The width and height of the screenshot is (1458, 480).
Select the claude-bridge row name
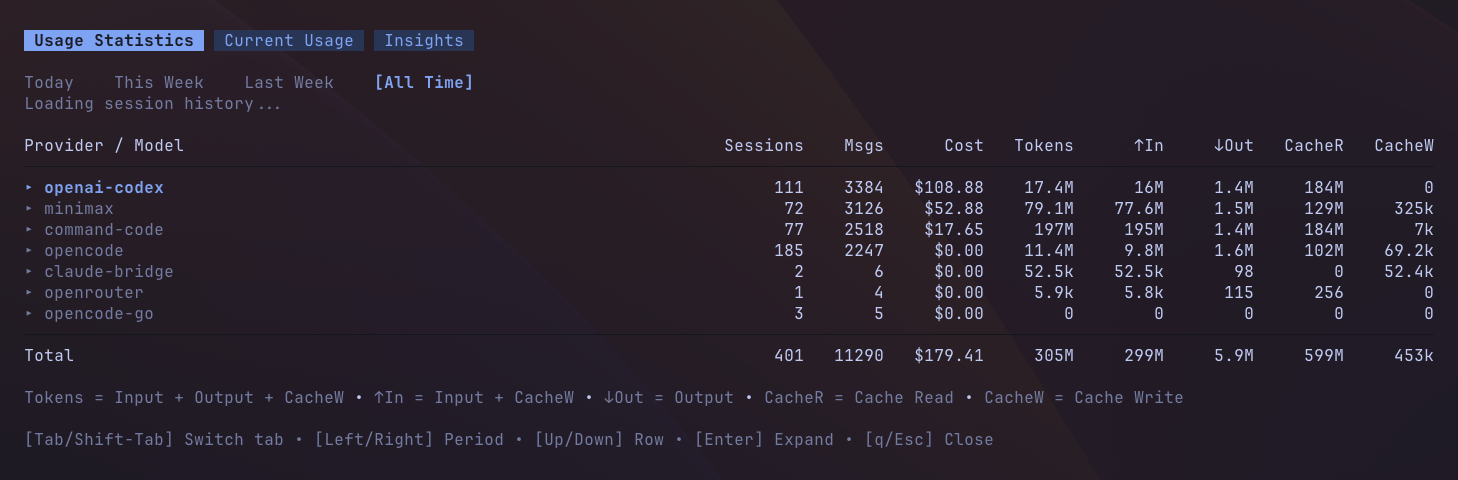(x=109, y=272)
